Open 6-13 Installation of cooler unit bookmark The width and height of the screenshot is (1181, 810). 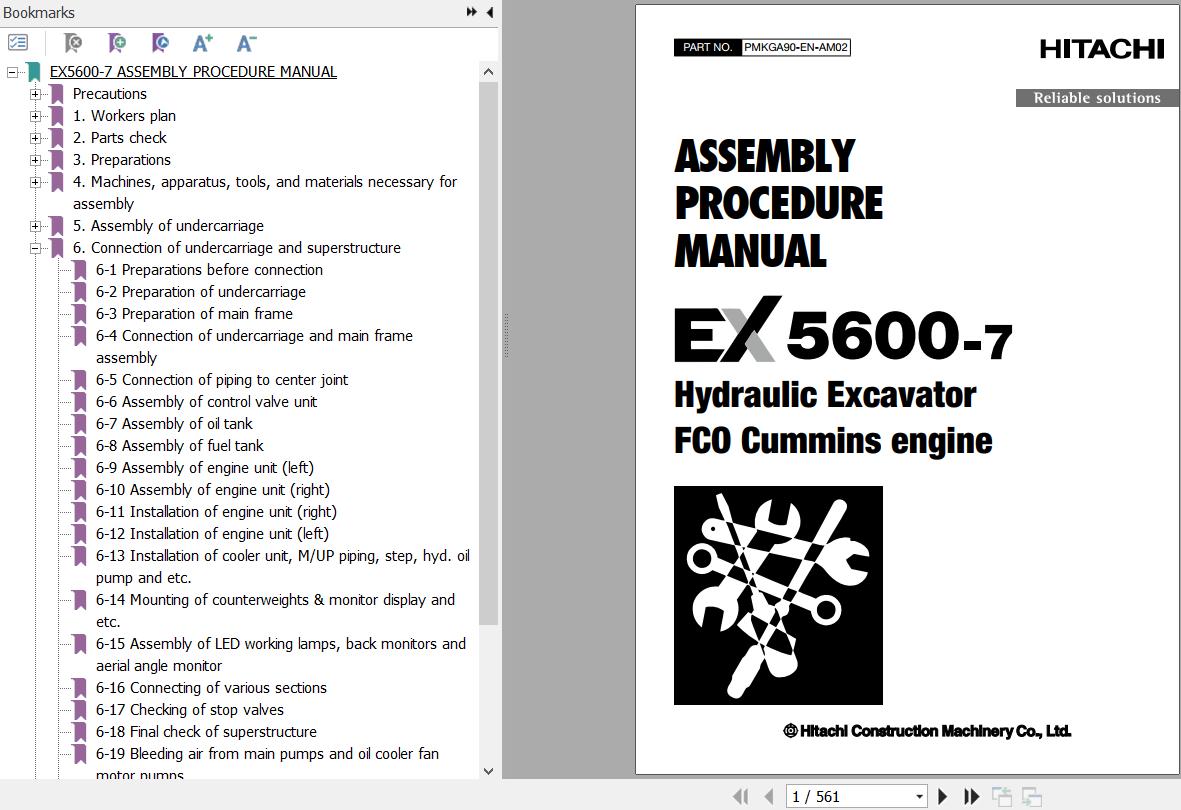[x=282, y=567]
